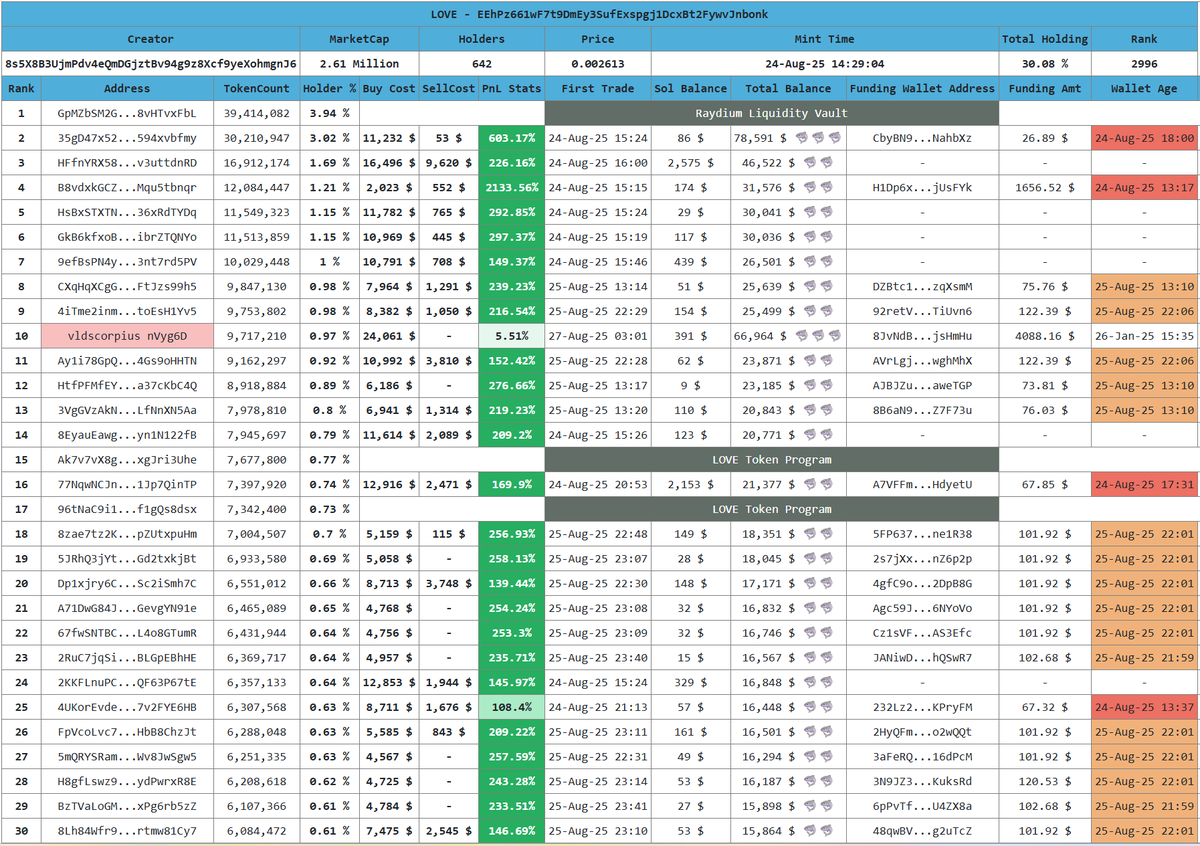Screen dimensions: 1200x846
Task: Click the middle shark icon beside 78,591 $
Action: coord(818,137)
